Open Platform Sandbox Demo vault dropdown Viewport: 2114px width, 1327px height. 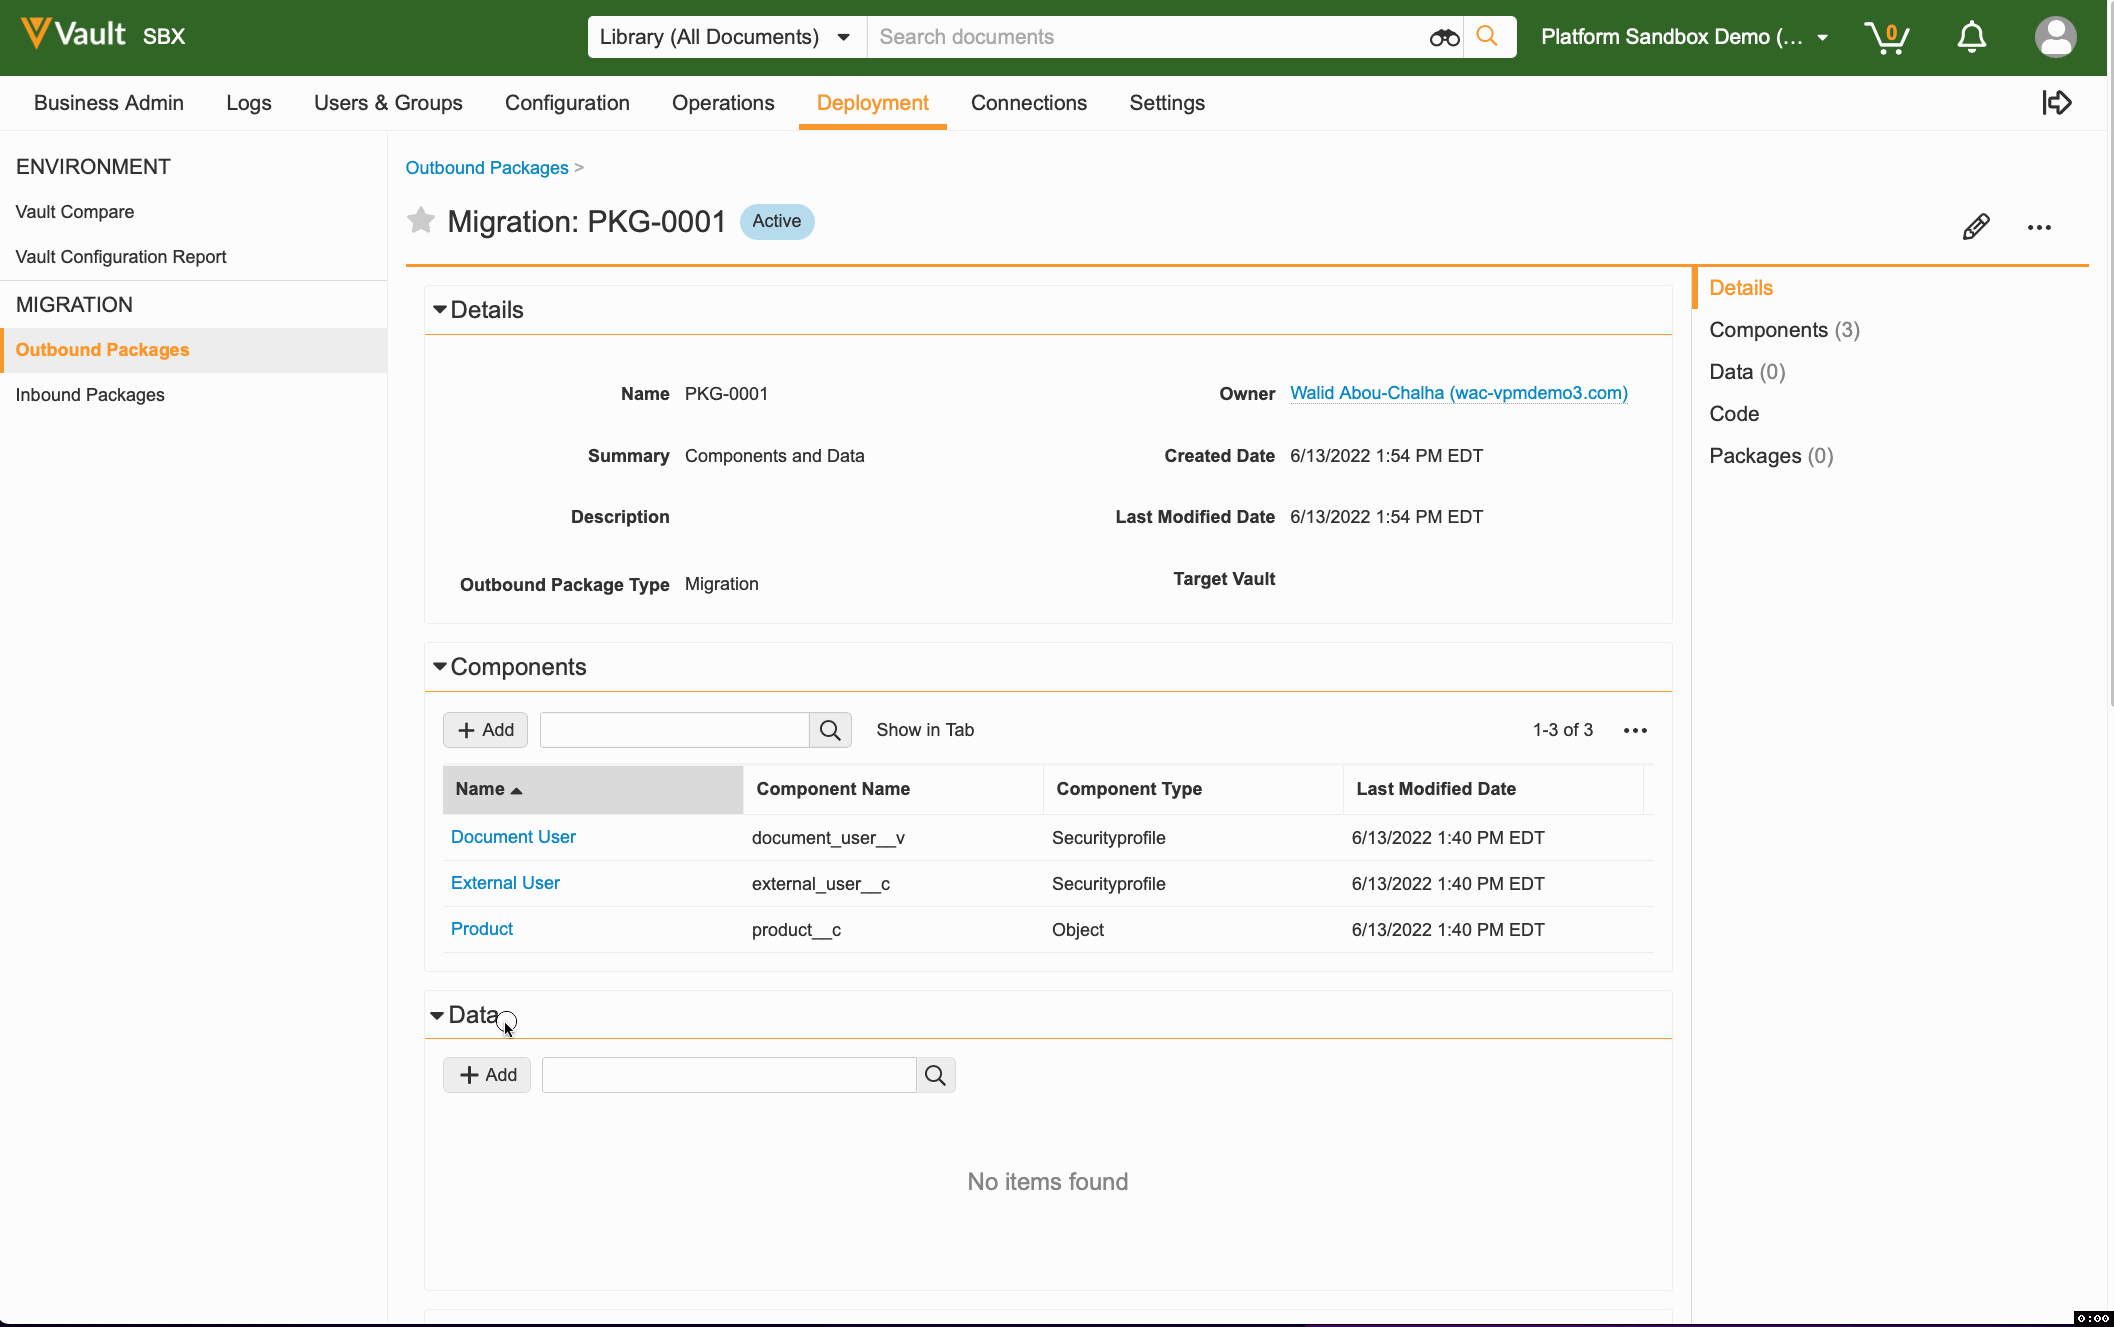pyautogui.click(x=1684, y=37)
